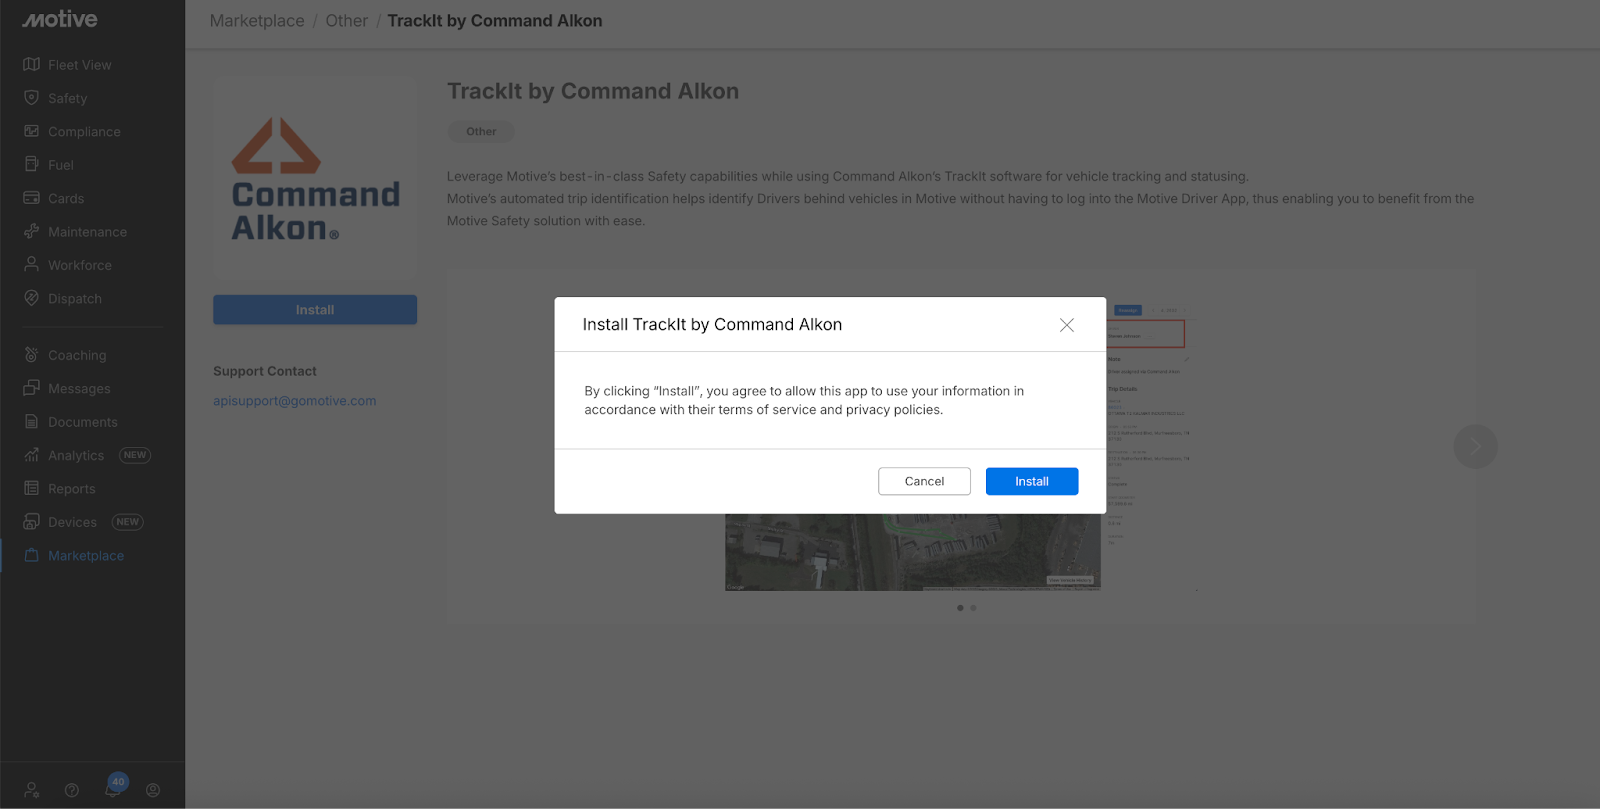Open the Reports menu item
The image size is (1600, 809).
(72, 489)
